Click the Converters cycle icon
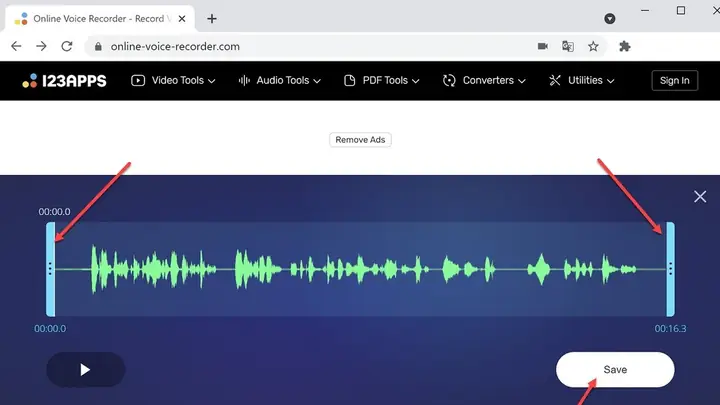This screenshot has width=720, height=405. tap(449, 80)
